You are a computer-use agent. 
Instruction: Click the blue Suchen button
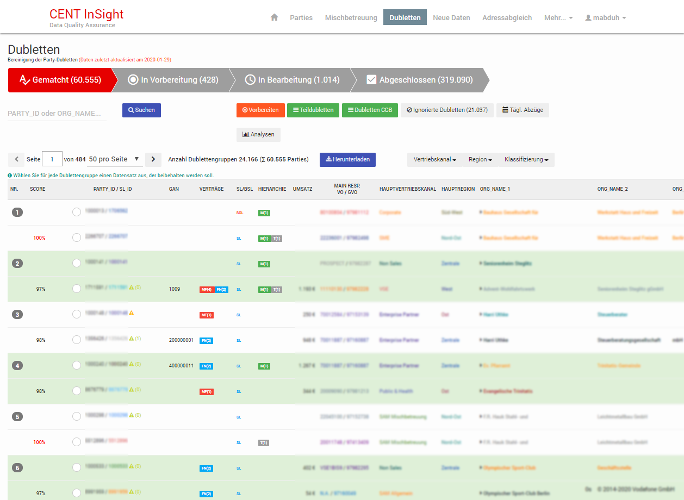point(141,110)
